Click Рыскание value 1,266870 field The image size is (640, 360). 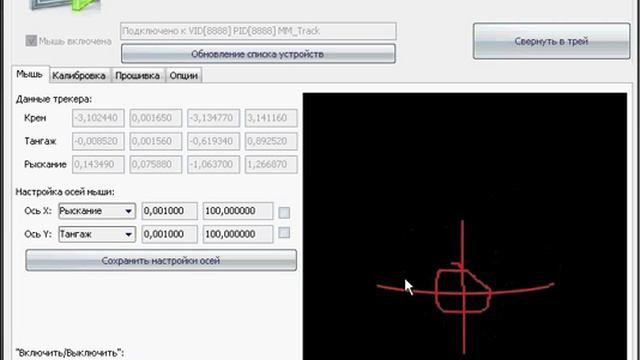271,164
